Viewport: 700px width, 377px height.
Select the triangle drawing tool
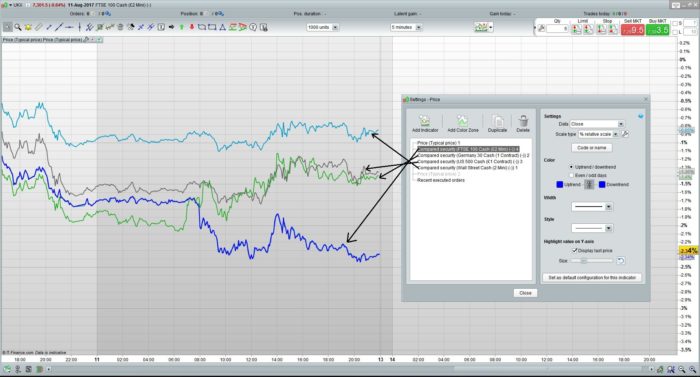[222, 28]
